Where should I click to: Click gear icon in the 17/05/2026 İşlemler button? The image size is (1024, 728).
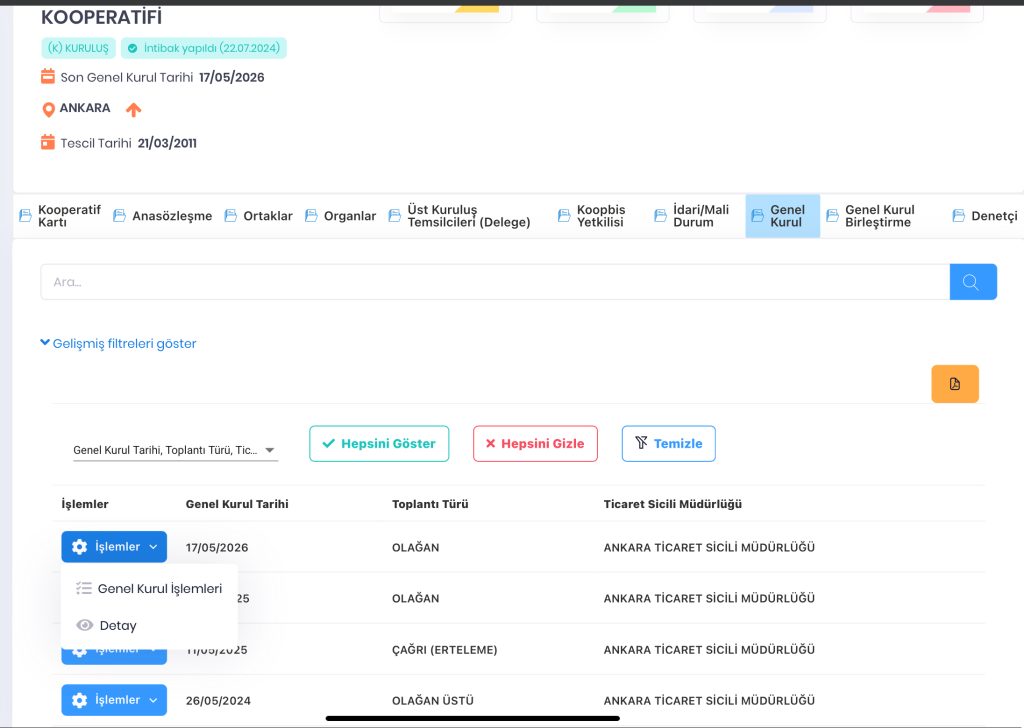point(80,547)
